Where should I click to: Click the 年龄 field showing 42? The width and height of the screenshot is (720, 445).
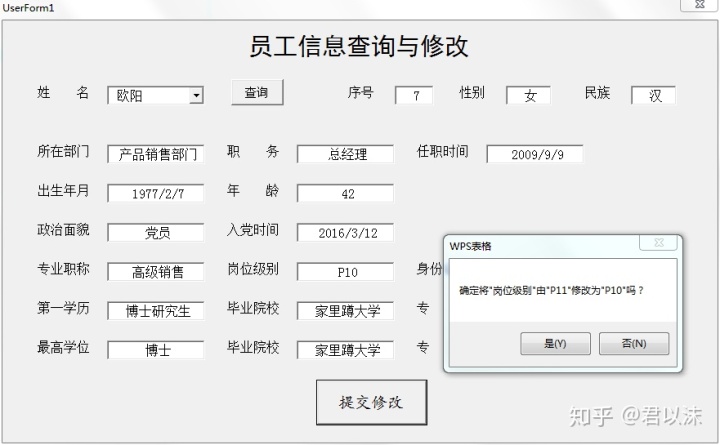(x=345, y=193)
